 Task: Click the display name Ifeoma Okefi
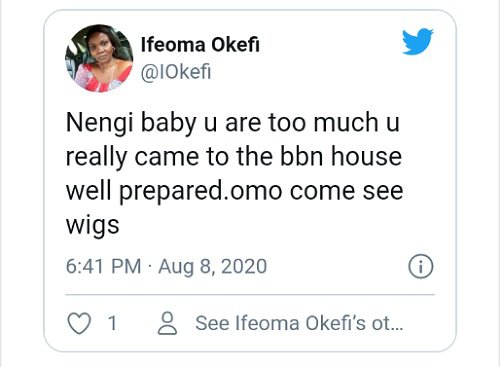(200, 44)
